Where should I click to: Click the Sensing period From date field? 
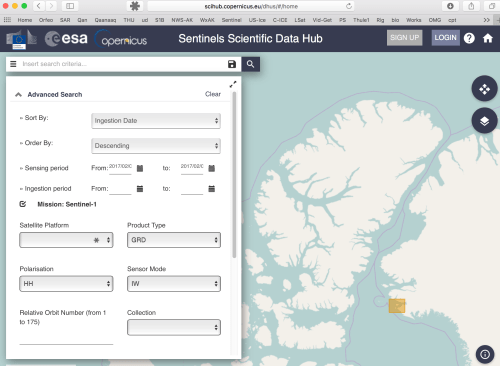pyautogui.click(x=120, y=168)
